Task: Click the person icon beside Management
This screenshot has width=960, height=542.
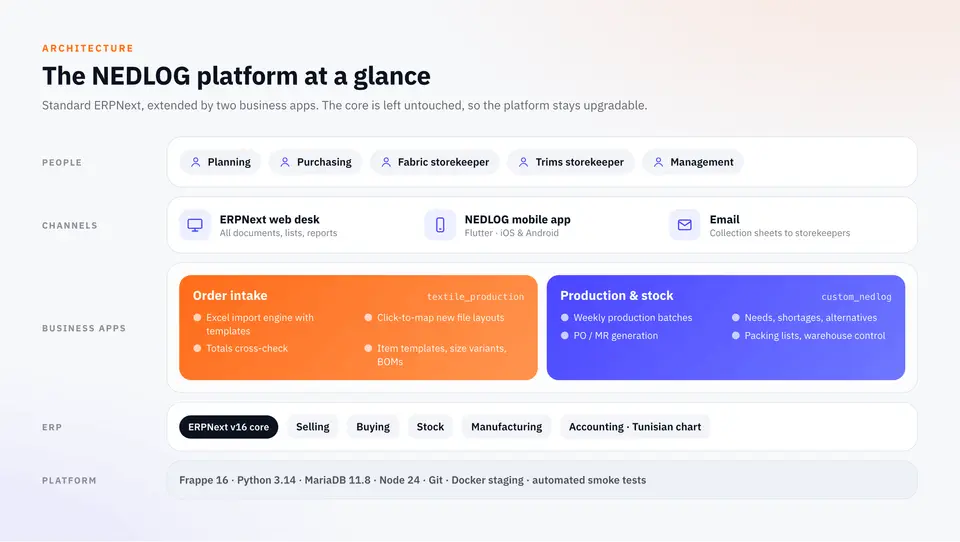Action: 658,162
